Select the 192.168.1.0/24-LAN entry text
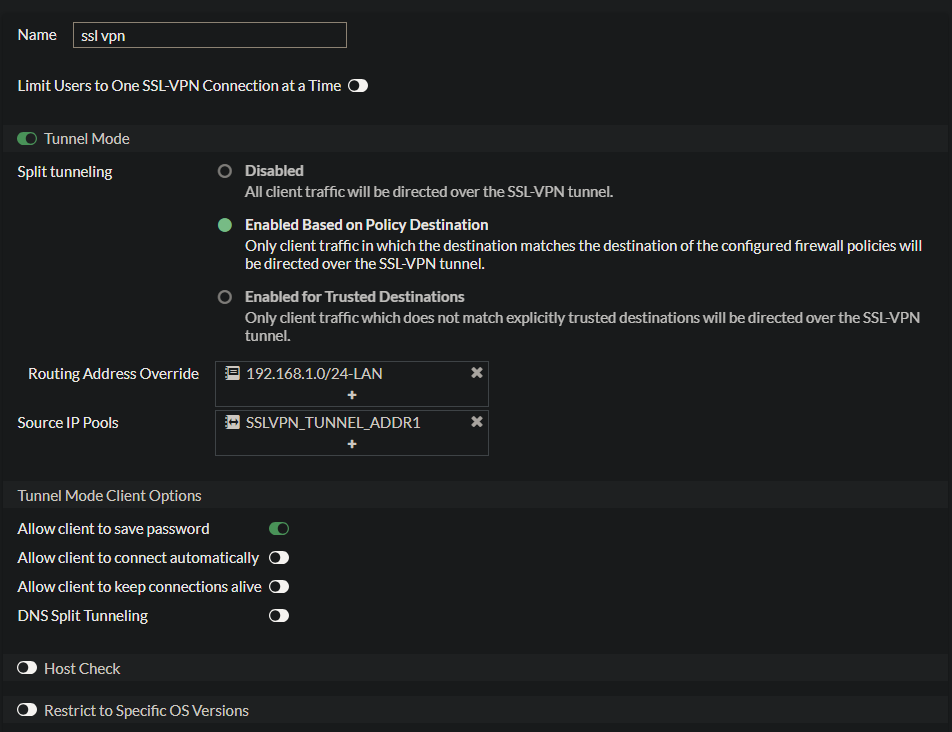Viewport: 952px width, 732px height. click(314, 374)
